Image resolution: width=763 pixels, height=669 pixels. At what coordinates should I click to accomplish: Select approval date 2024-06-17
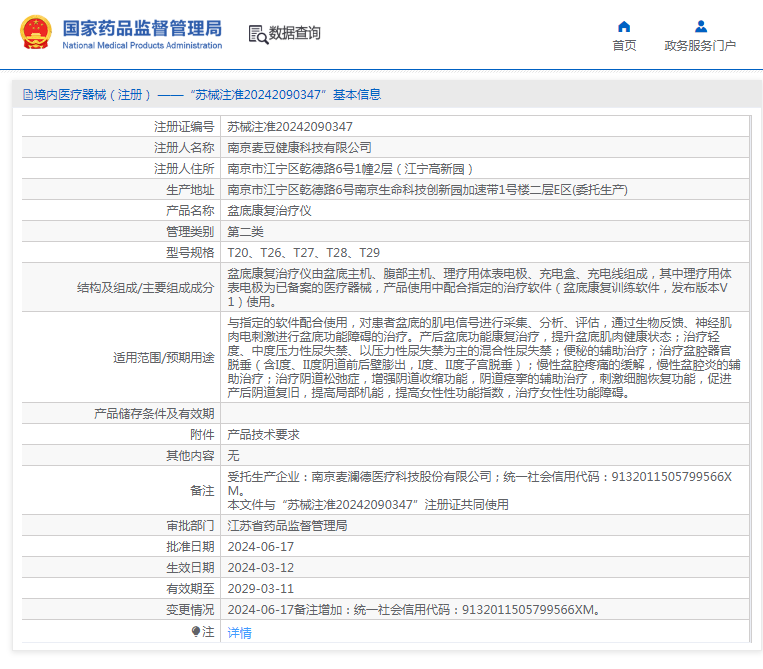click(261, 546)
